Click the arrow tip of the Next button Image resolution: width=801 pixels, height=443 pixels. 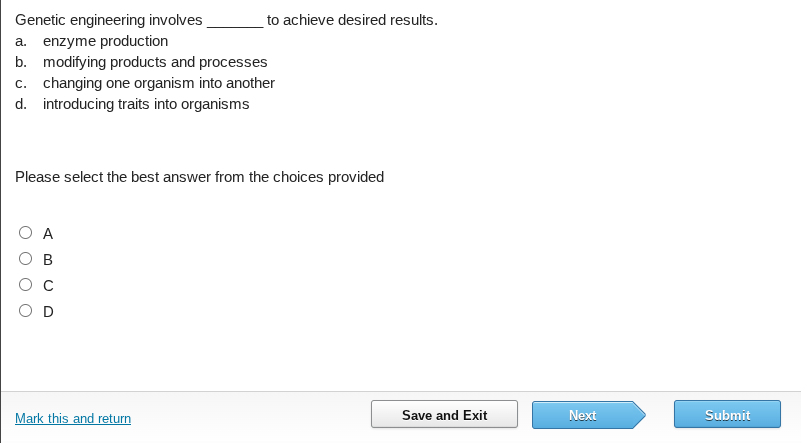point(639,414)
